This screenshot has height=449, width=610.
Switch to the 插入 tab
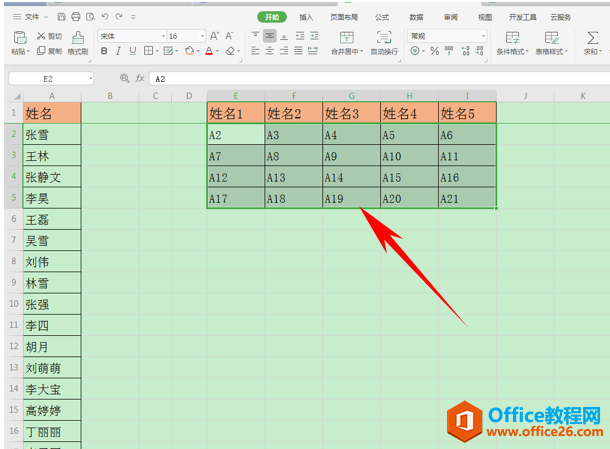(x=306, y=17)
